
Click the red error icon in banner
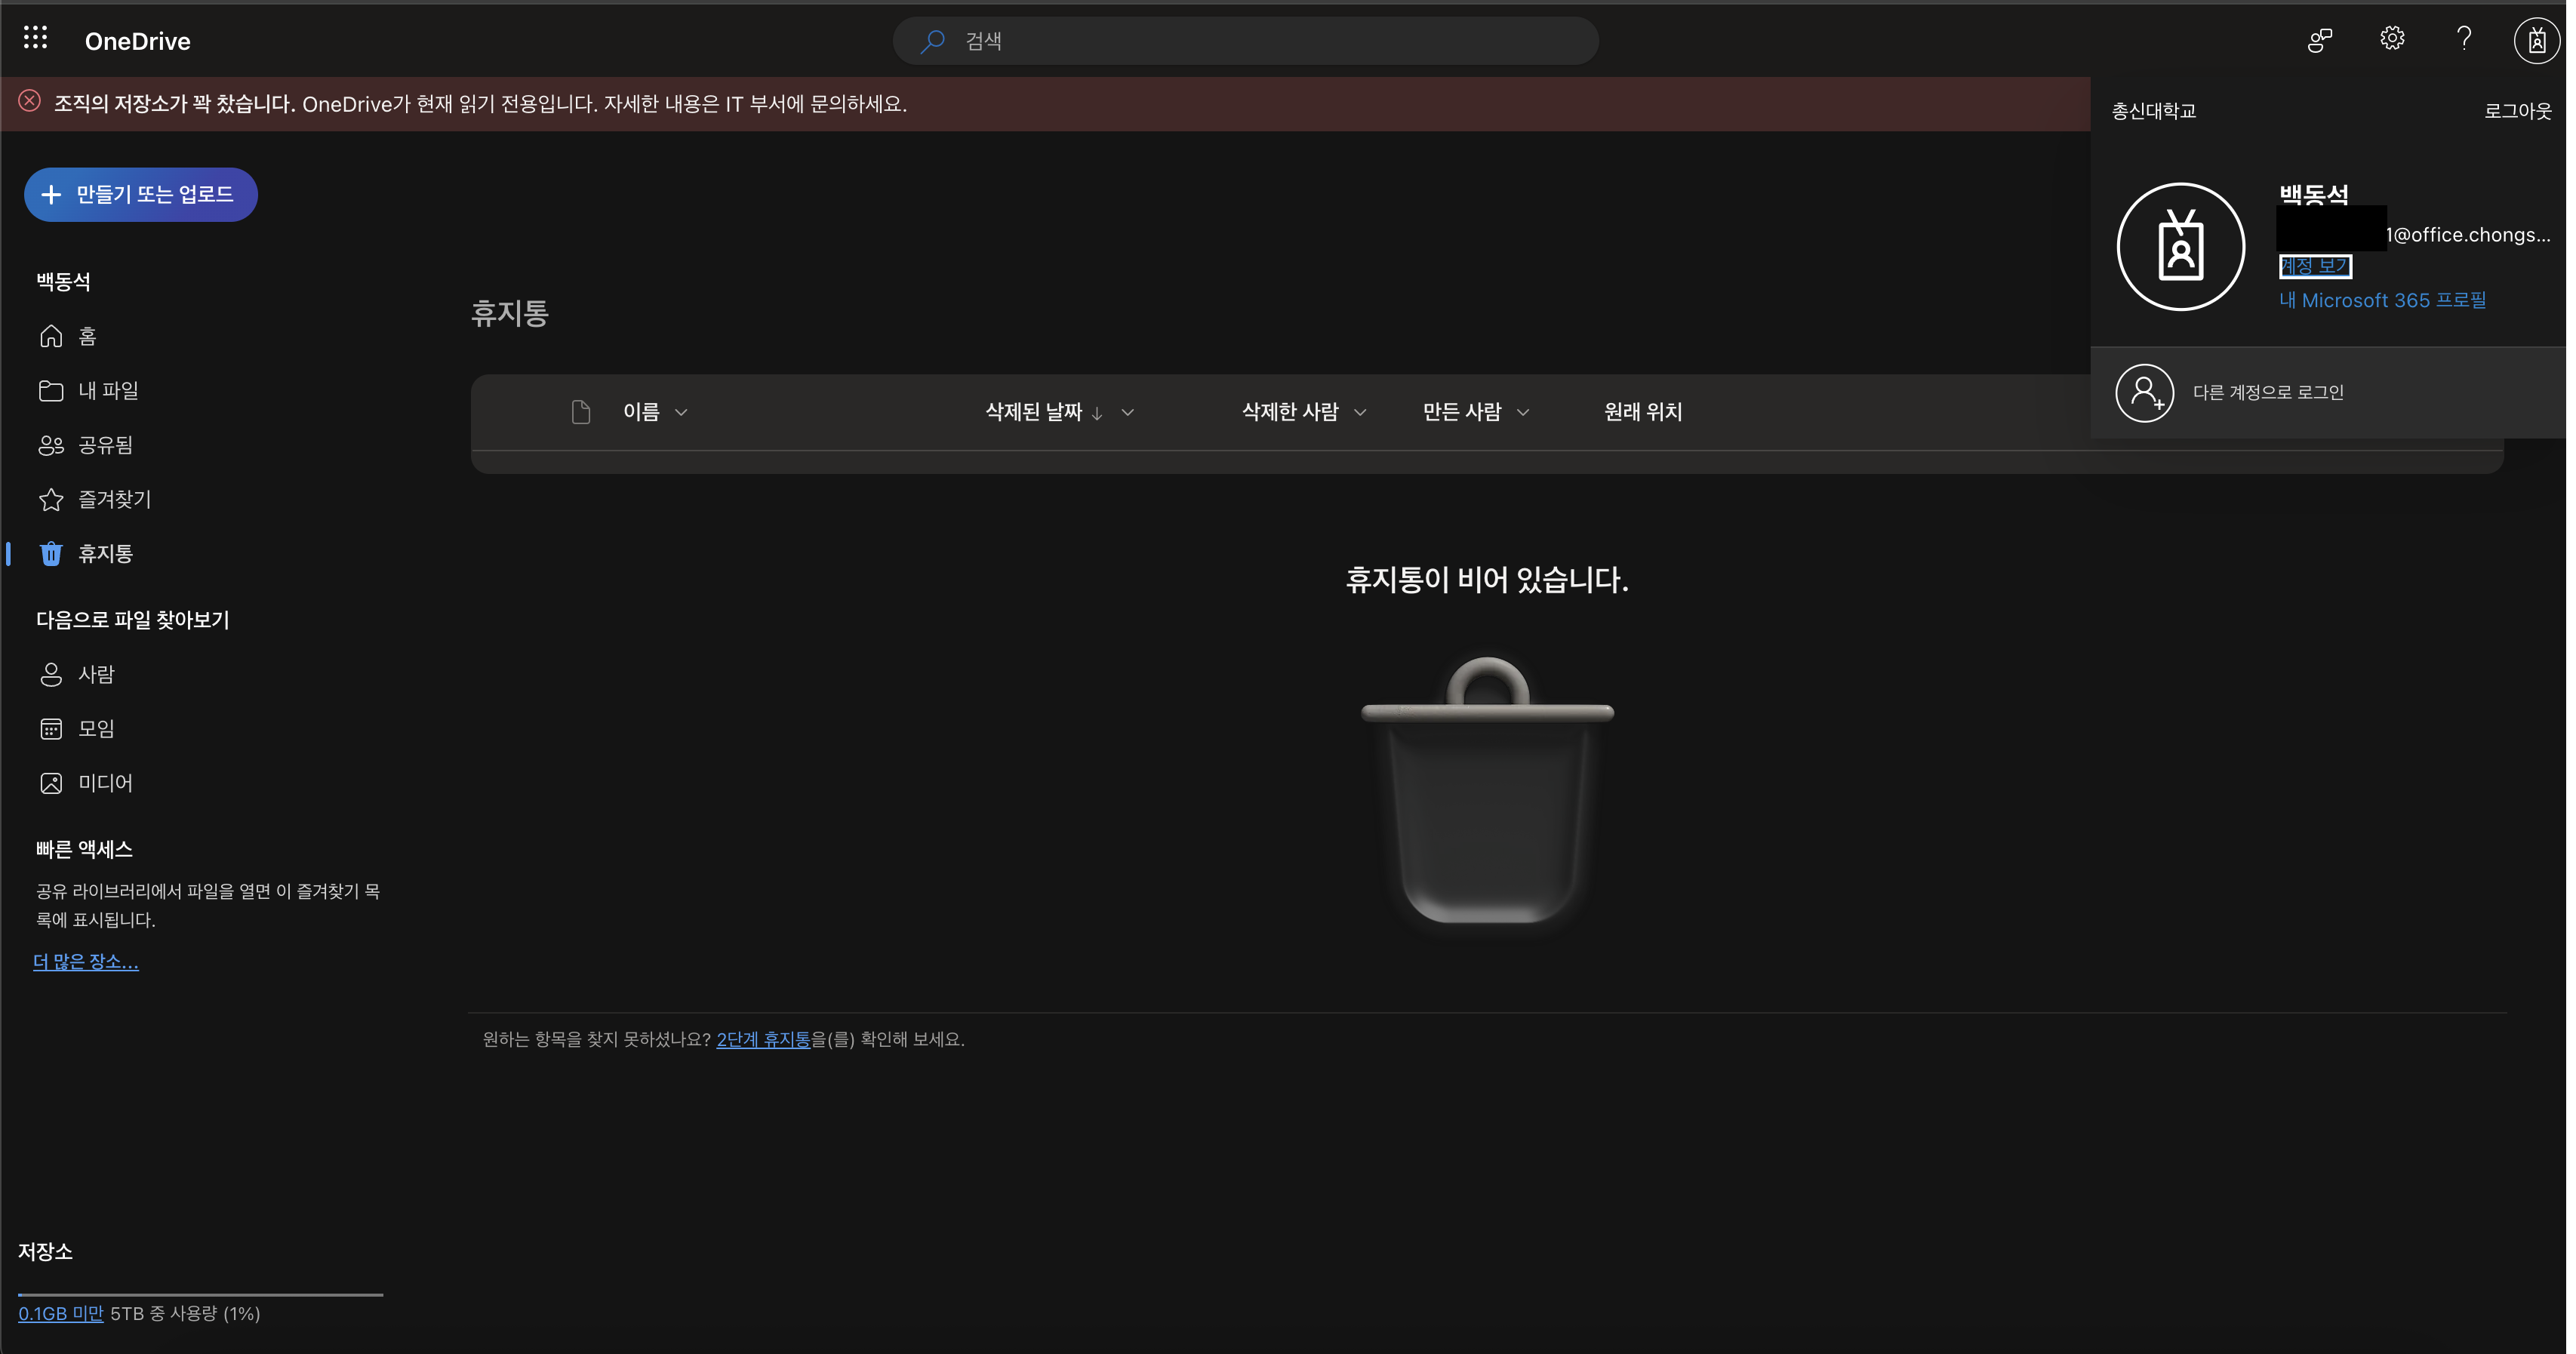pyautogui.click(x=30, y=101)
